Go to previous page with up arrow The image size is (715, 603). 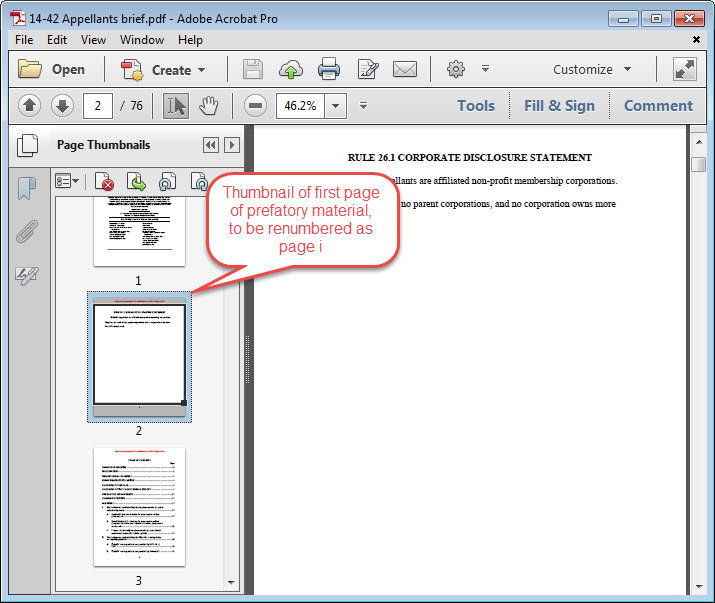point(29,105)
